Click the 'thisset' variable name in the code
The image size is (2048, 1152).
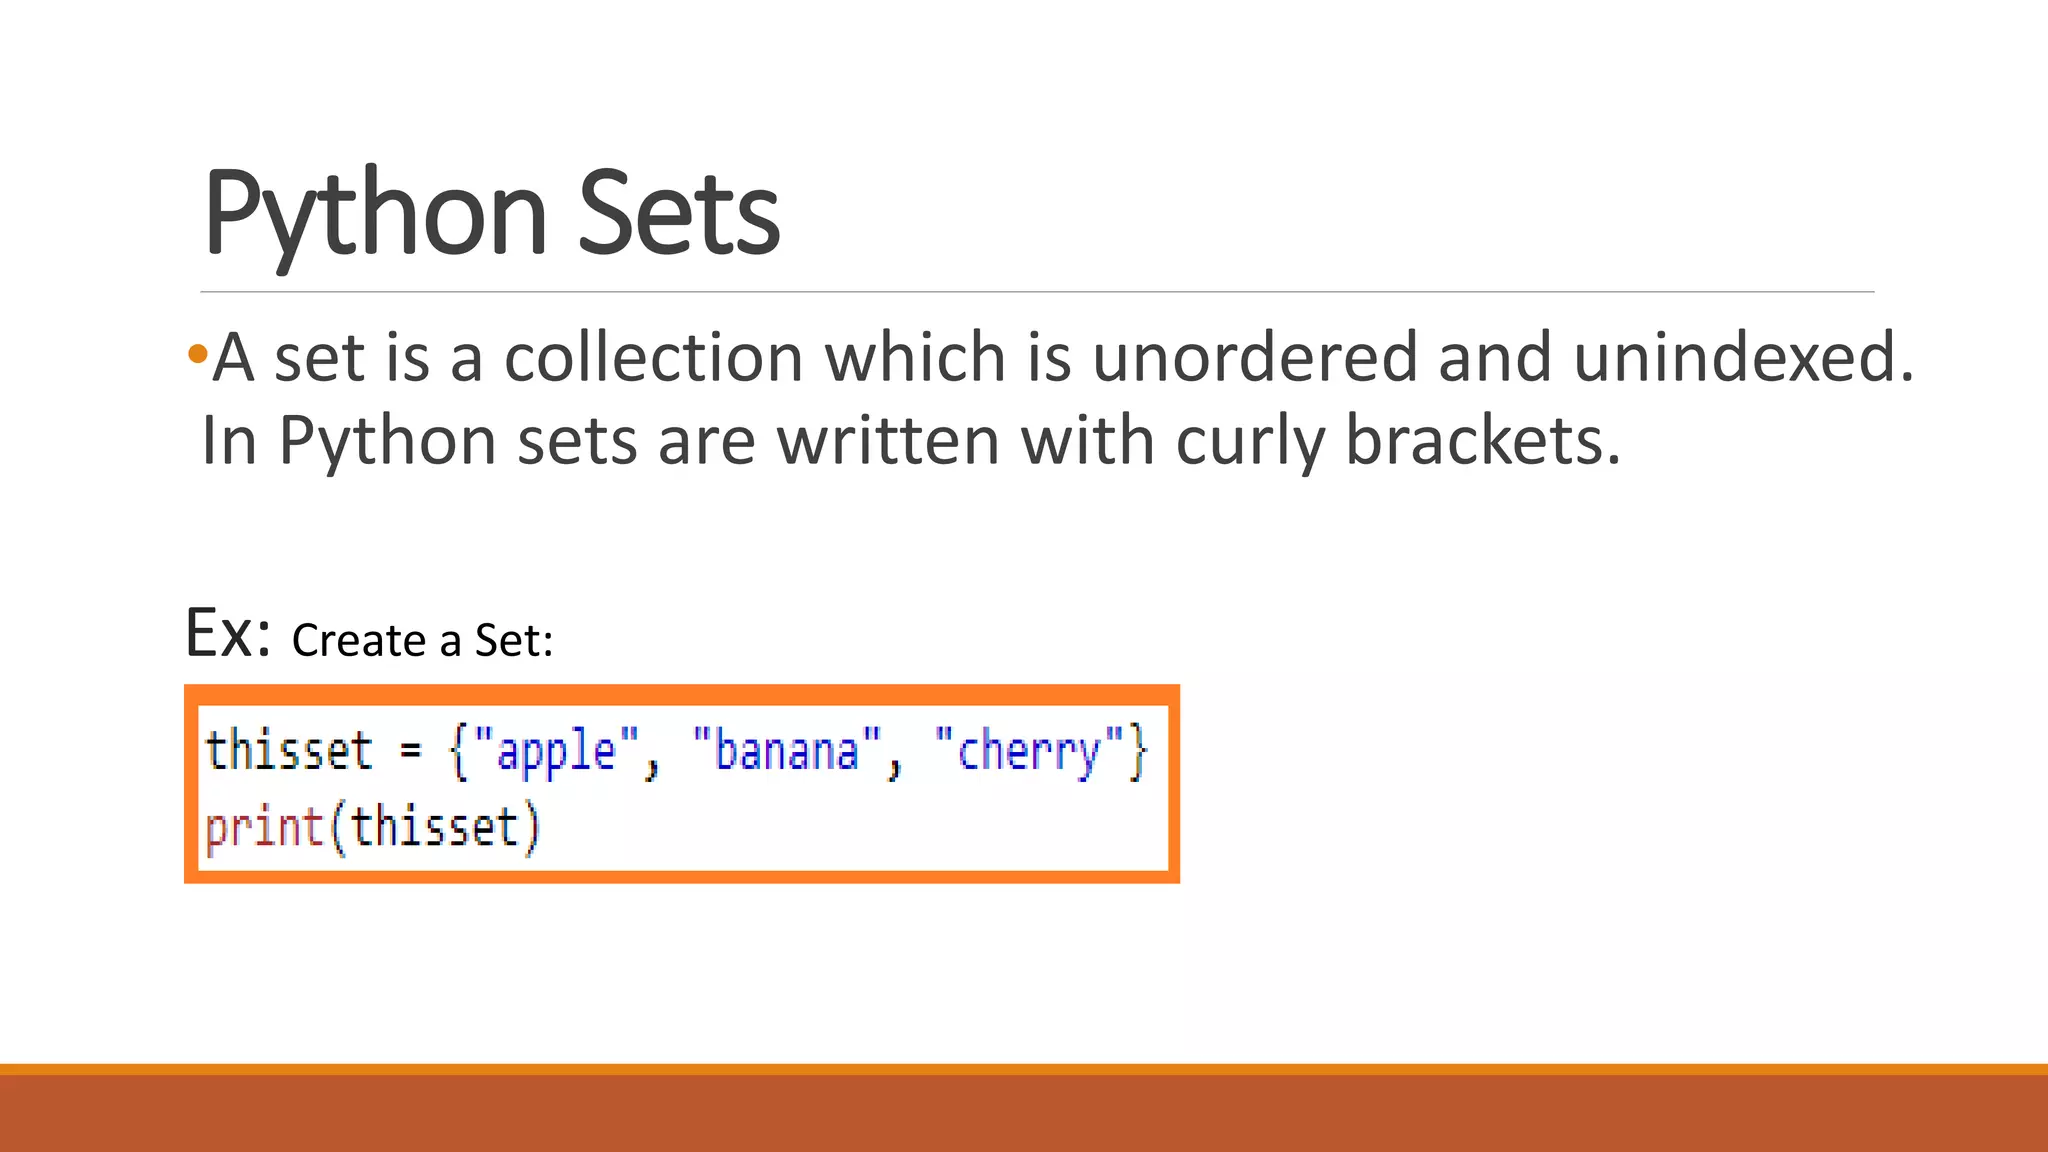point(289,750)
